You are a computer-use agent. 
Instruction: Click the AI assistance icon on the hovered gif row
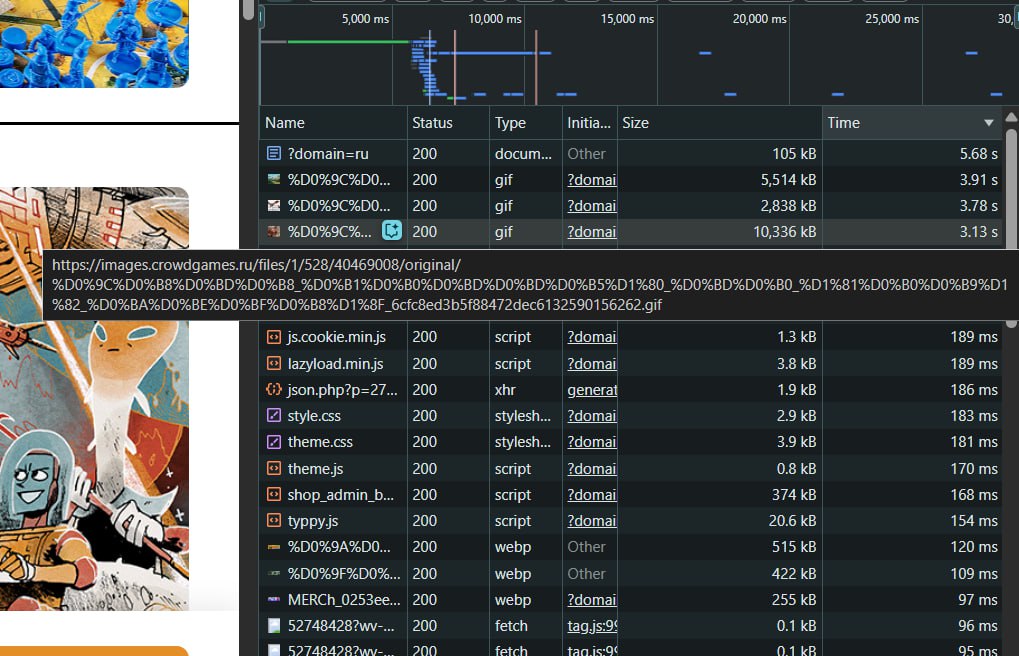click(392, 231)
